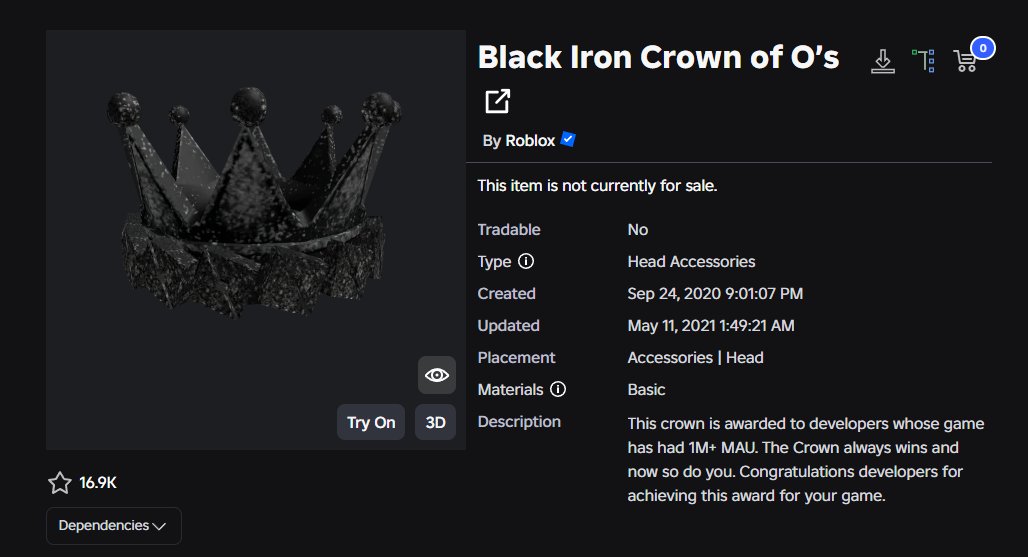
Task: Switch the preview to 3D view
Action: 435,422
